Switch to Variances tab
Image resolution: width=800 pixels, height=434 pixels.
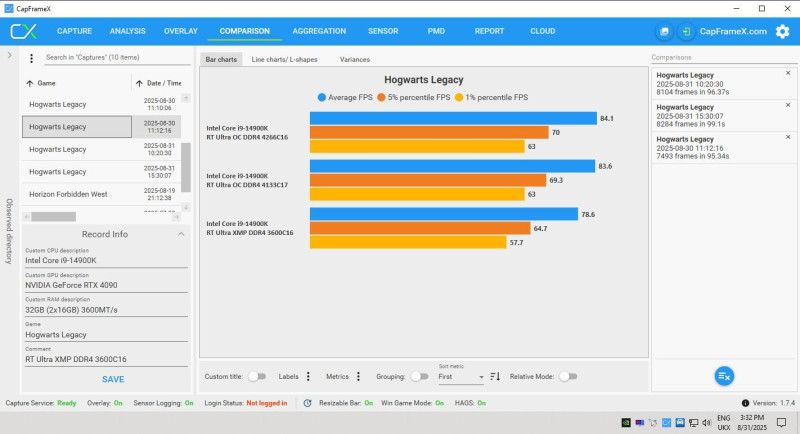(x=355, y=60)
